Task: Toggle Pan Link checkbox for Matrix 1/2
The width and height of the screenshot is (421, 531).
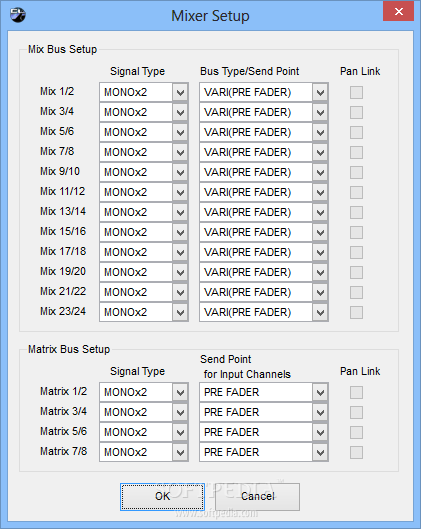Action: (356, 392)
